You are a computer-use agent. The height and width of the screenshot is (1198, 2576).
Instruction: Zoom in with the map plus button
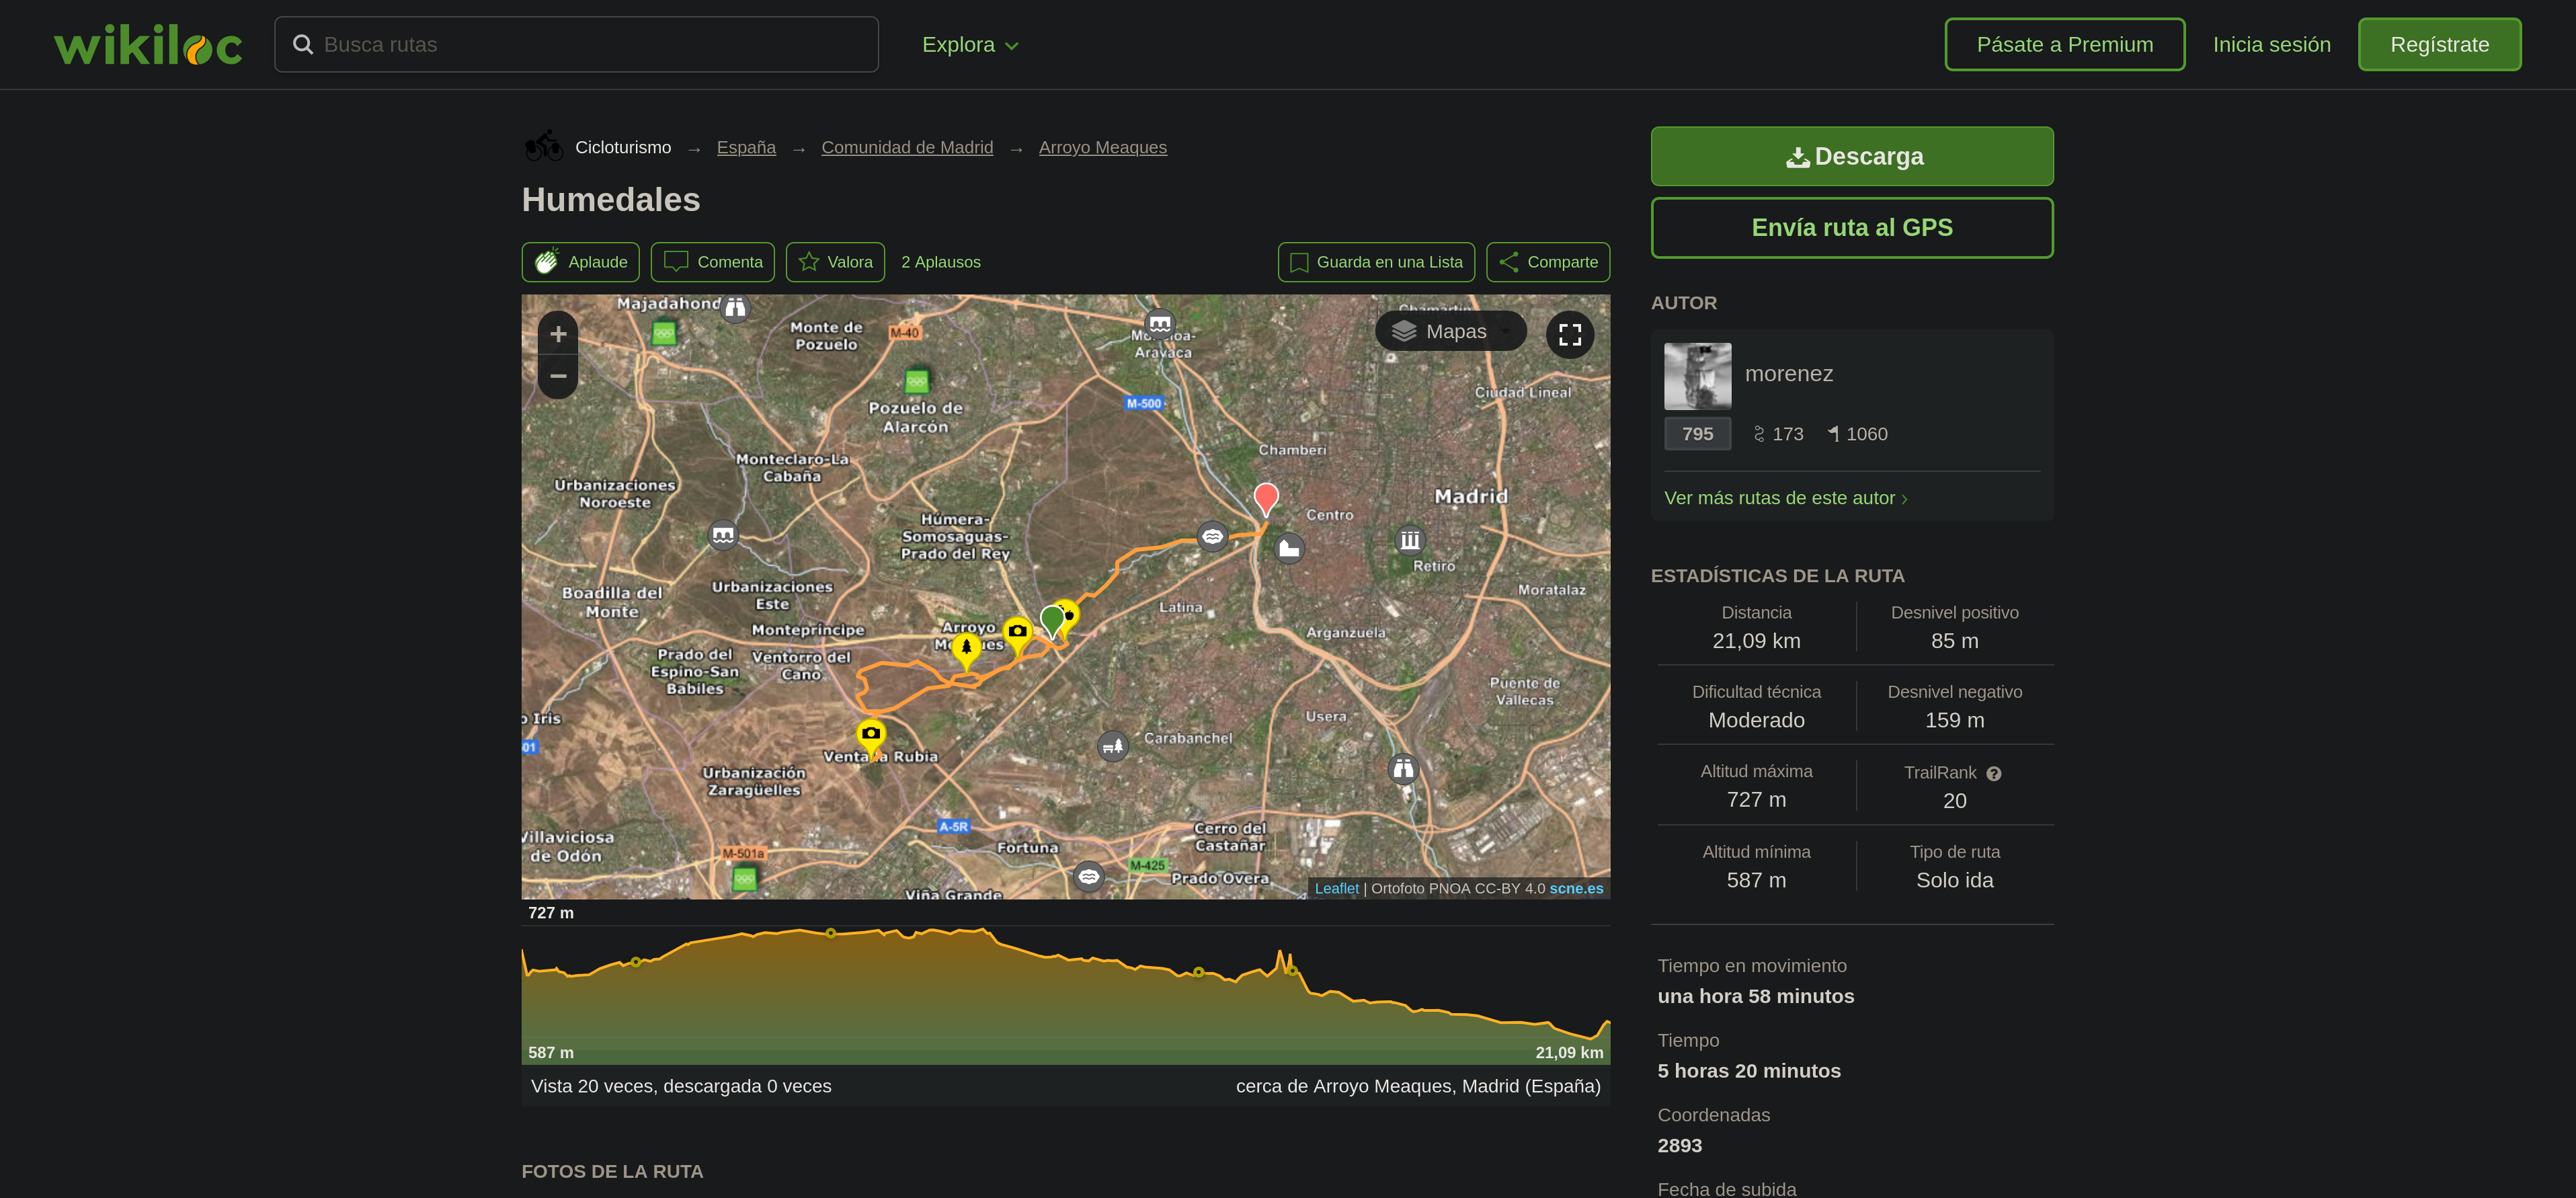coord(558,334)
